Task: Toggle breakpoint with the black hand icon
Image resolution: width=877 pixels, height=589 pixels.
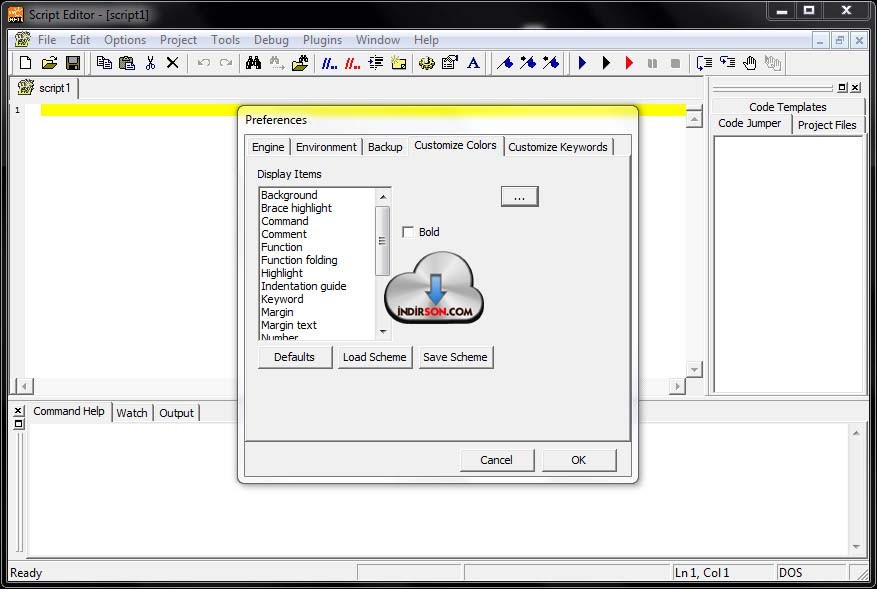Action: tap(750, 63)
